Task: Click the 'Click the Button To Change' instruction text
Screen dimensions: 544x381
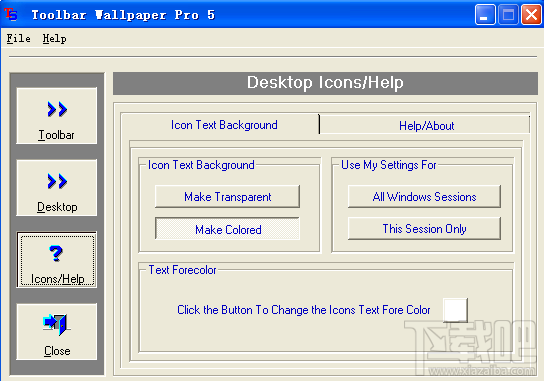Action: [x=304, y=310]
